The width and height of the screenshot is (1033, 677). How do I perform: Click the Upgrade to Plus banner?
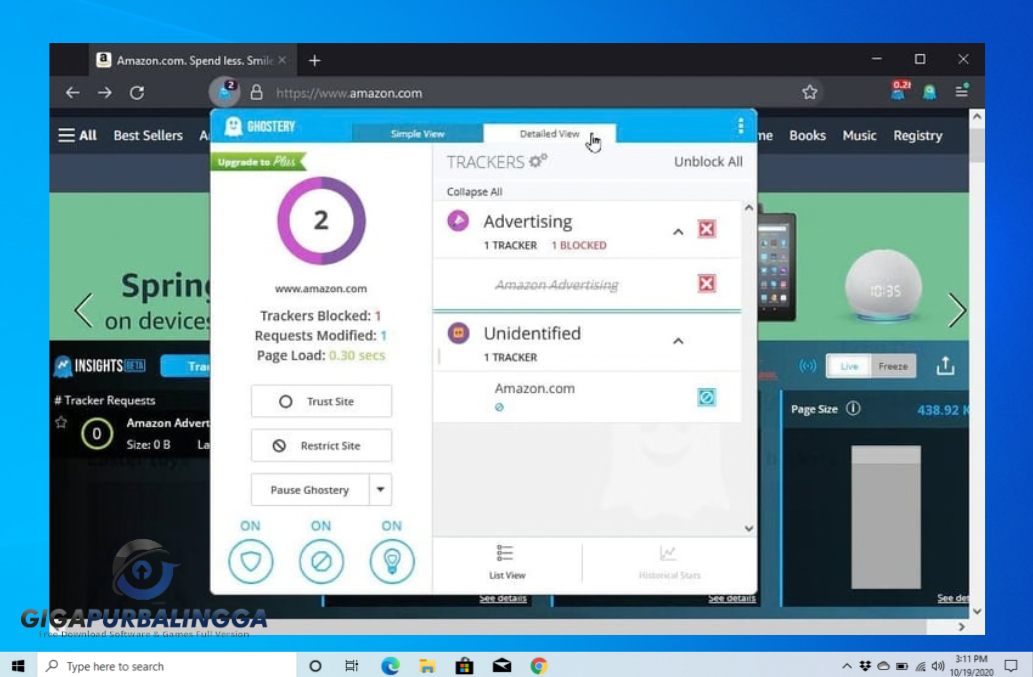coord(258,161)
